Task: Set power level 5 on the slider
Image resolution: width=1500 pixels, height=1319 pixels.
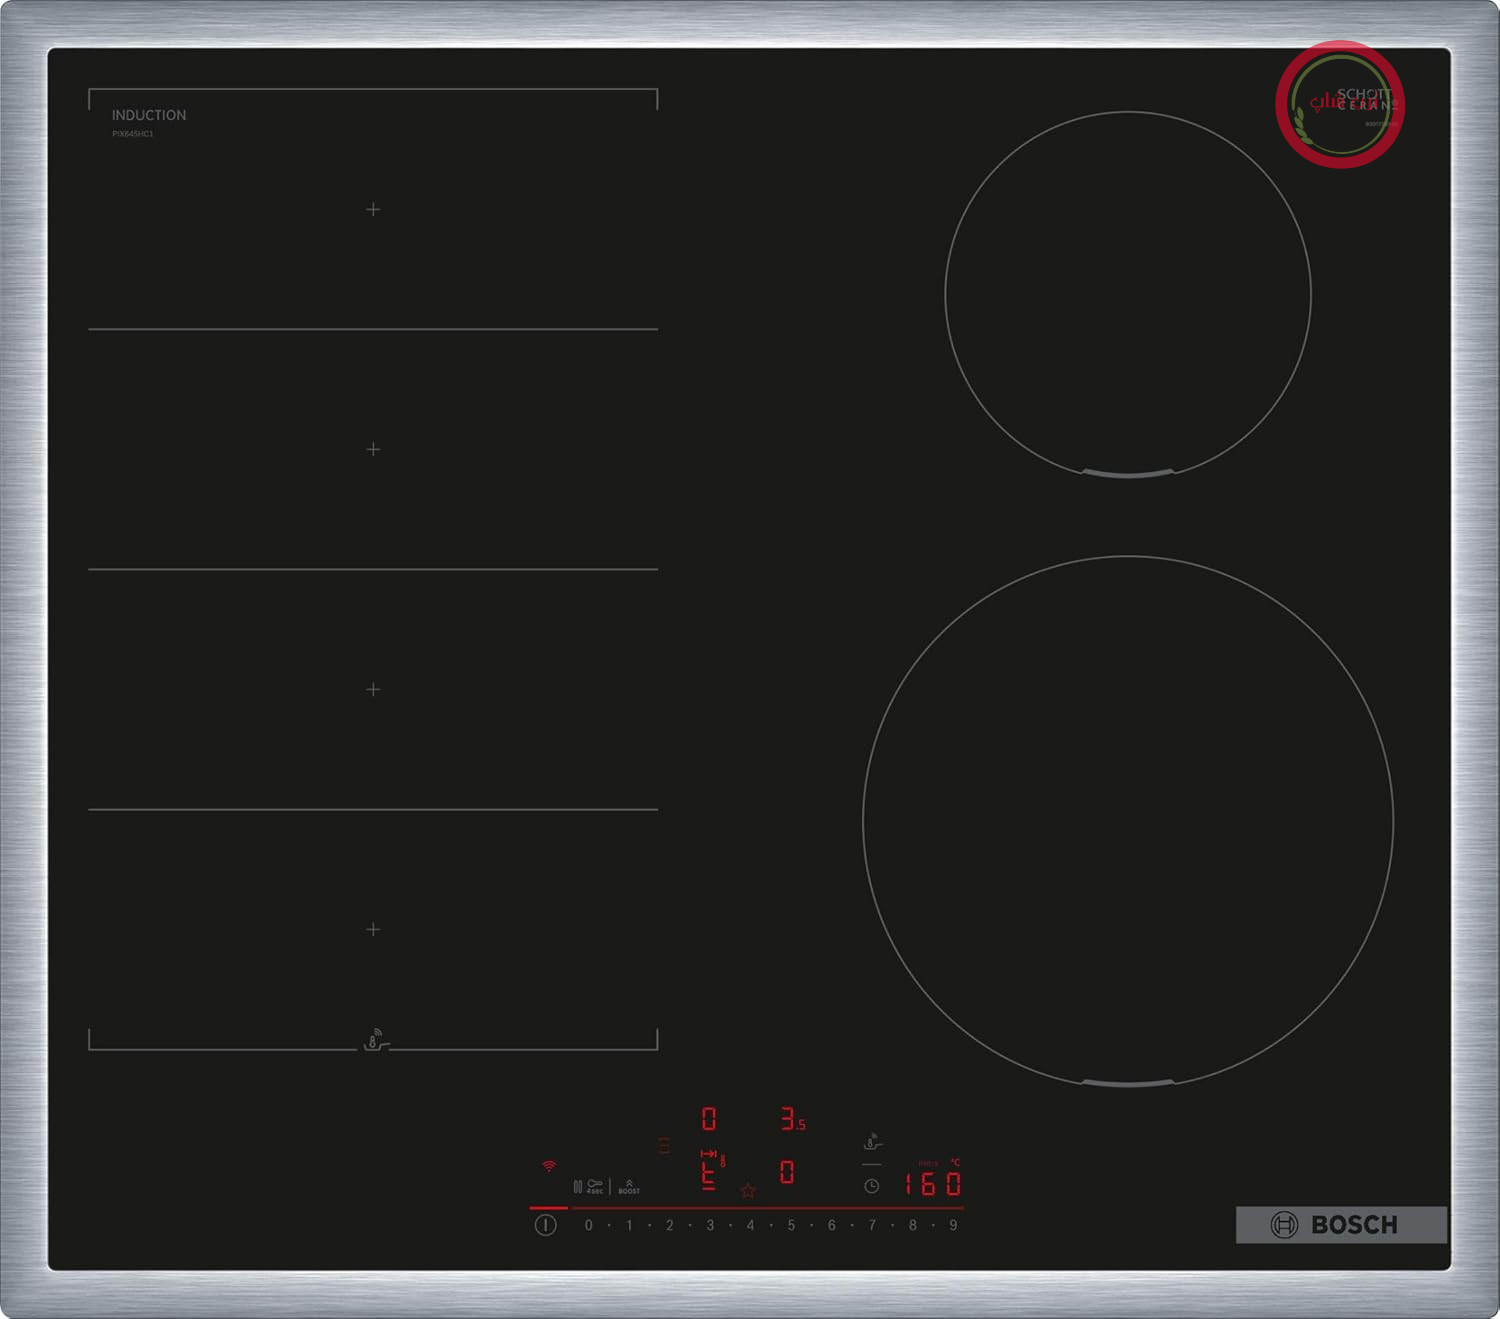Action: [x=791, y=1225]
